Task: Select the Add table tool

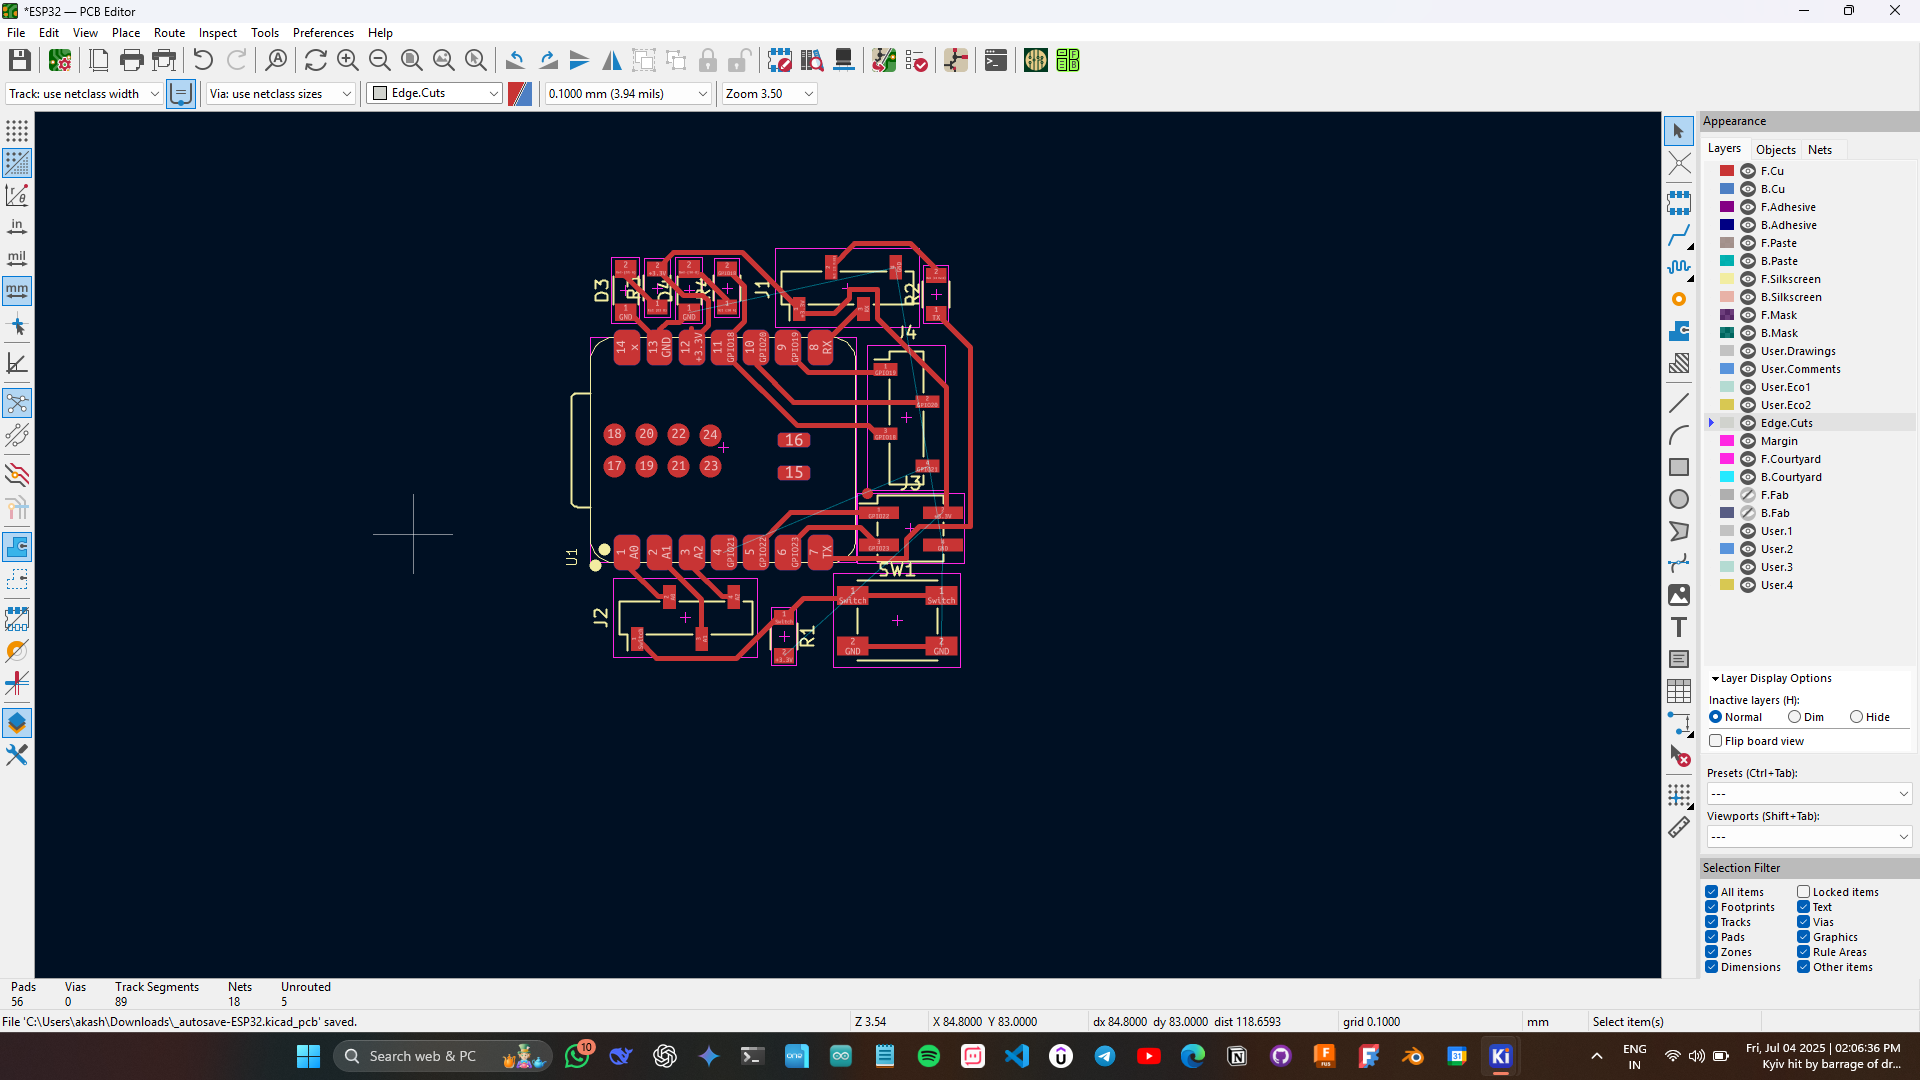Action: point(1679,691)
